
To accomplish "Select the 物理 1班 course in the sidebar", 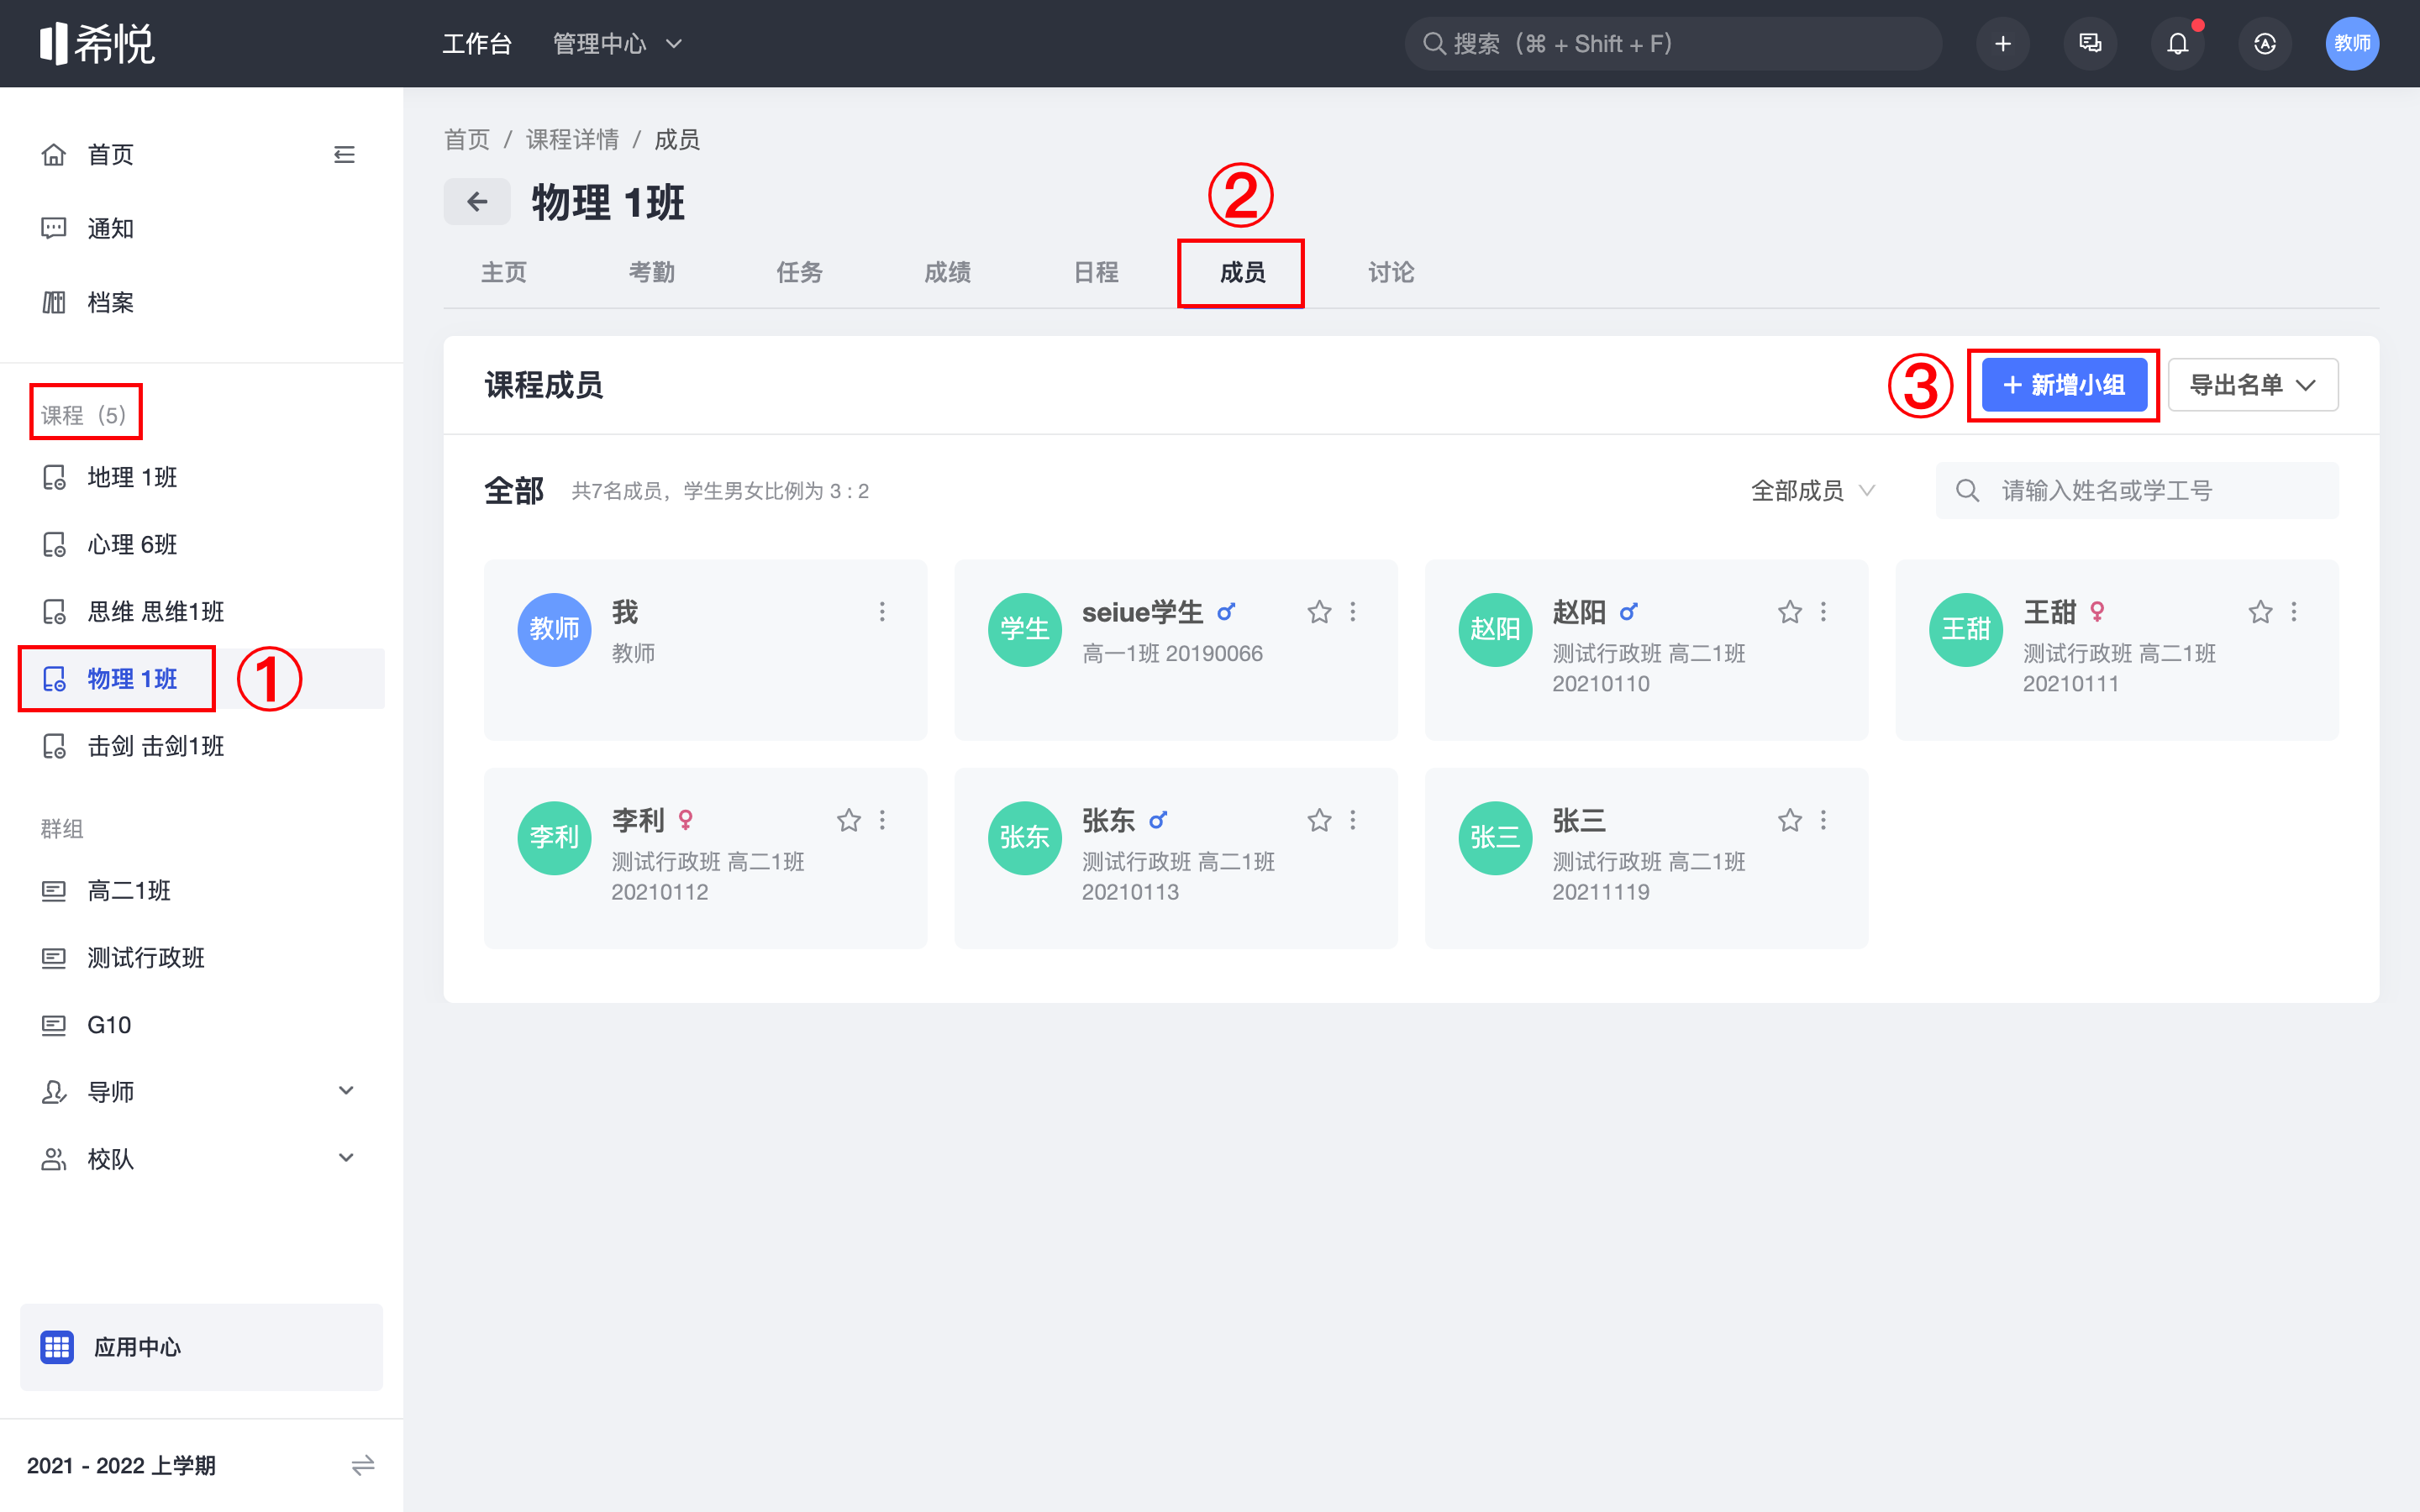I will [202, 679].
